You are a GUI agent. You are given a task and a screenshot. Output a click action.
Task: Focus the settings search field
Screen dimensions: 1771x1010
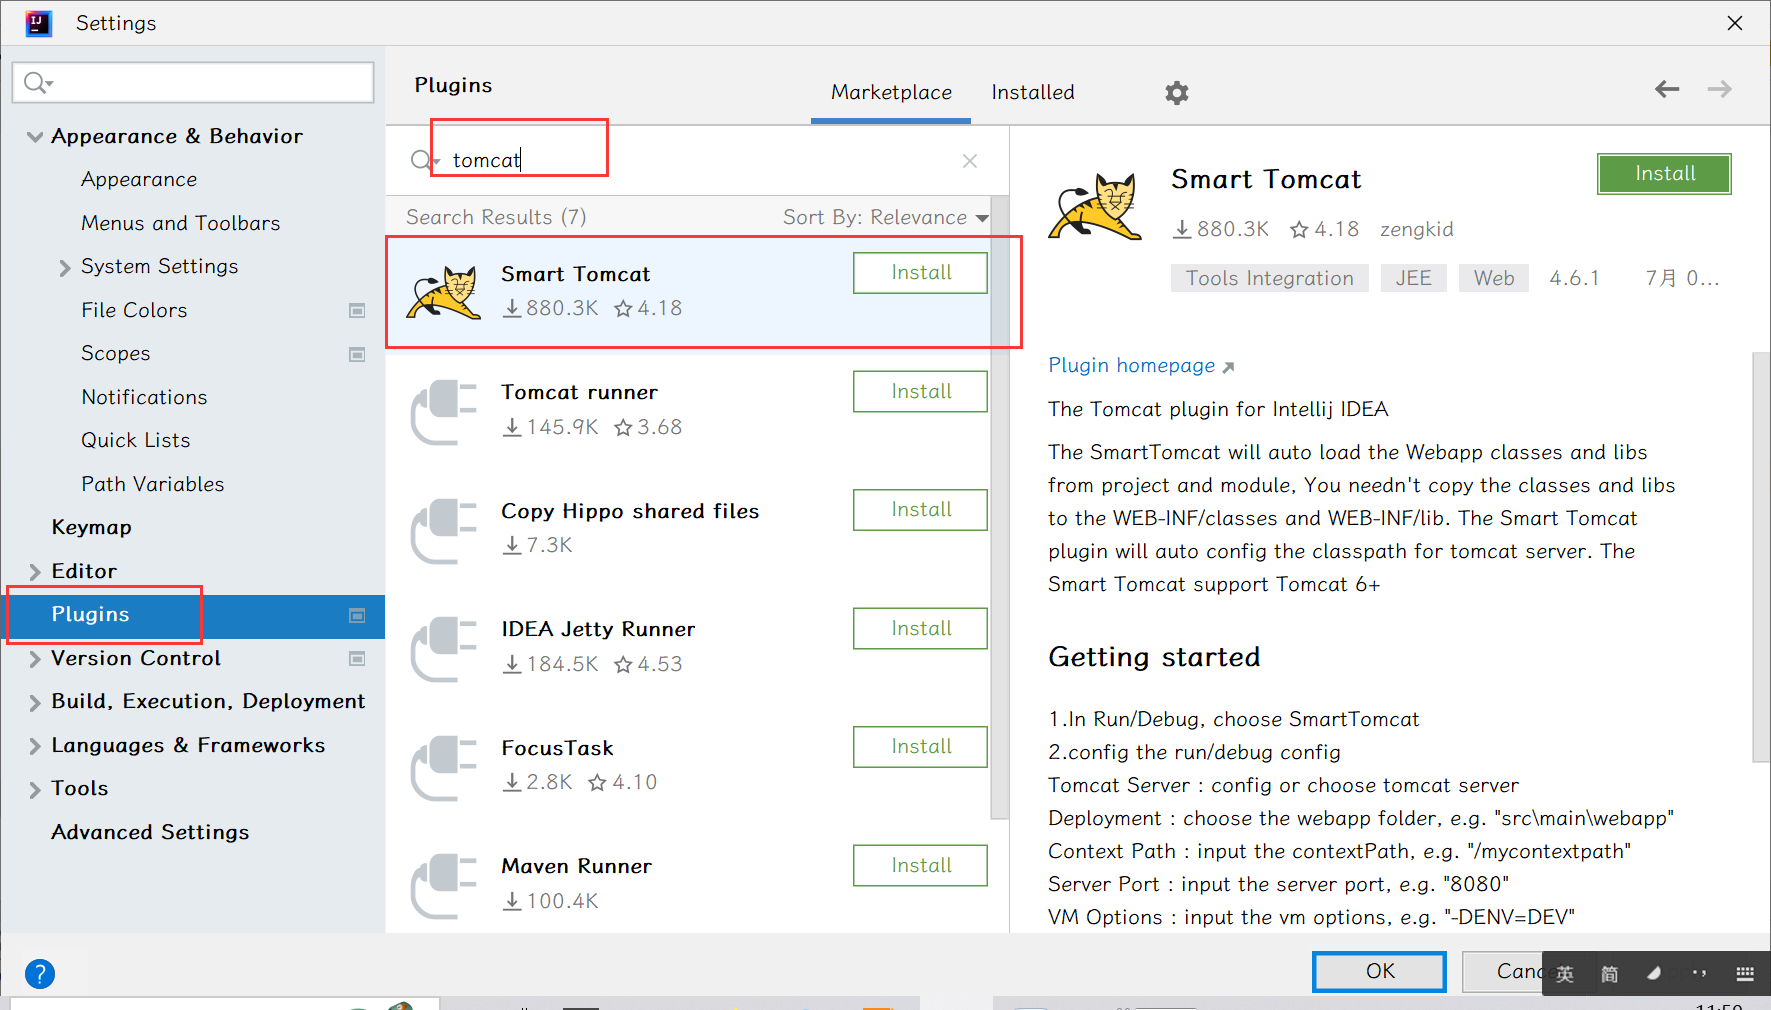(193, 83)
